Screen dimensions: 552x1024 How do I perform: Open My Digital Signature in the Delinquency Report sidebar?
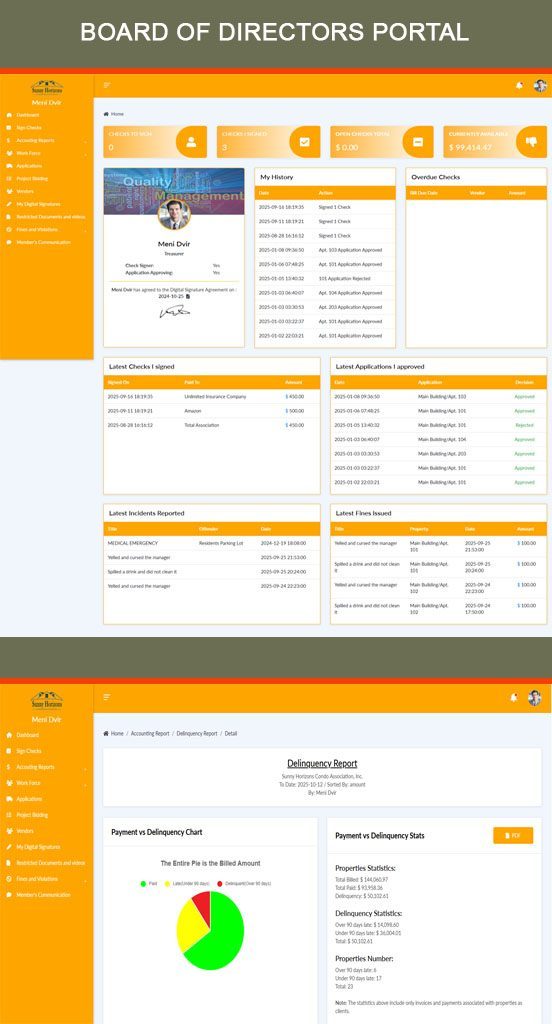coord(39,847)
